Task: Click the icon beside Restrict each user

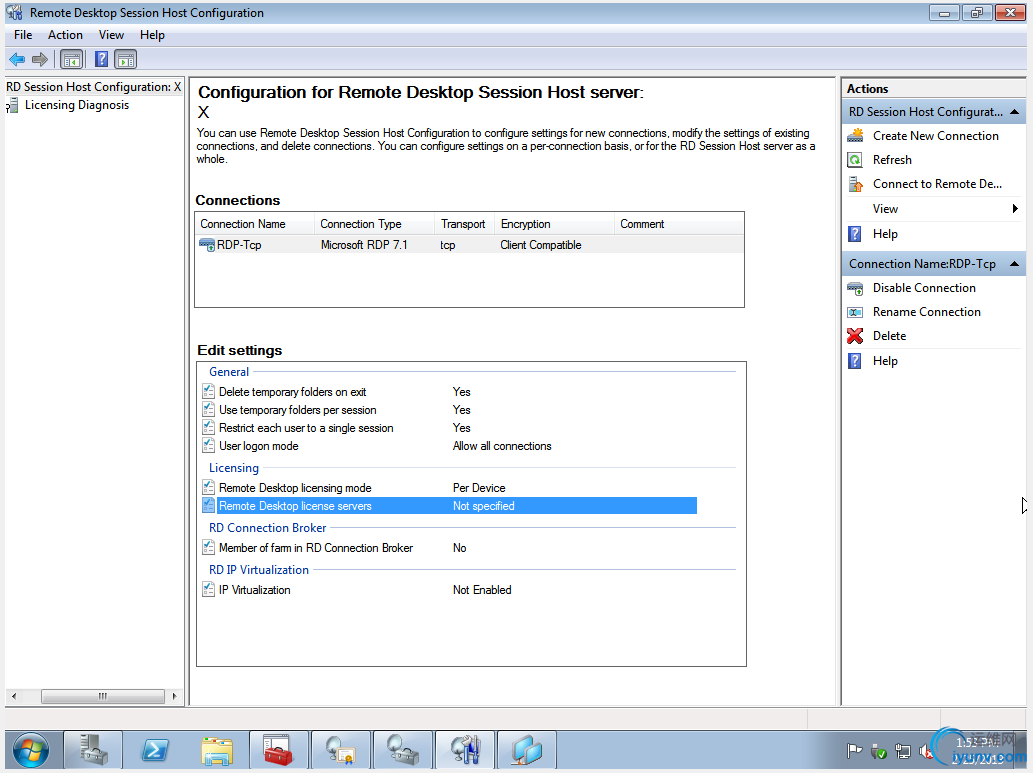Action: click(x=208, y=428)
